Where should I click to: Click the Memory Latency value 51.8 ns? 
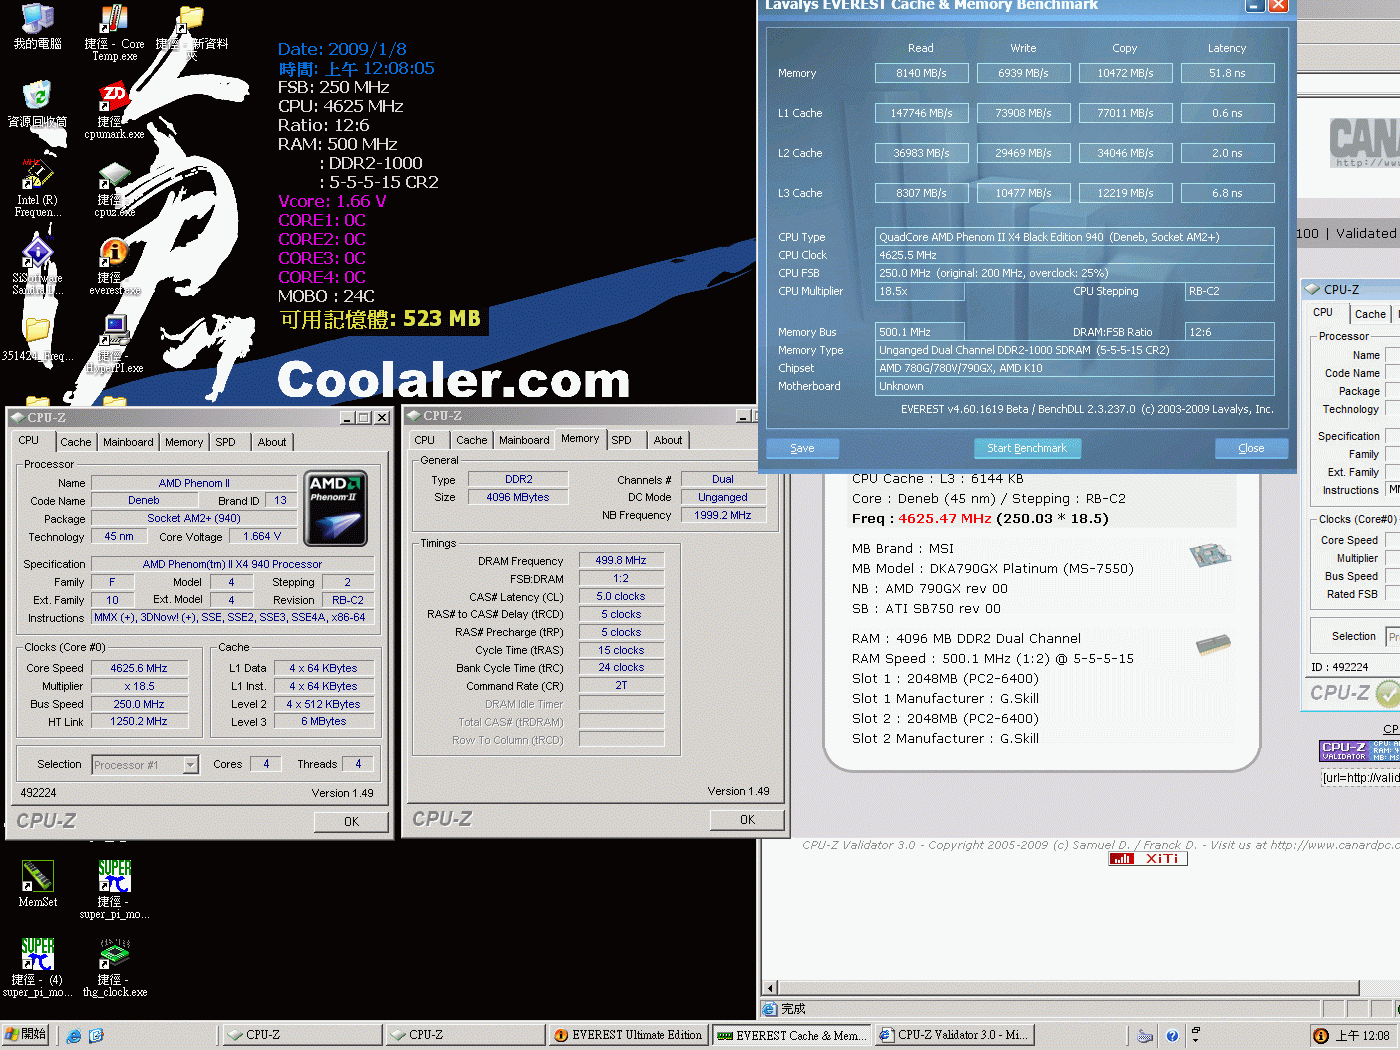point(1227,73)
